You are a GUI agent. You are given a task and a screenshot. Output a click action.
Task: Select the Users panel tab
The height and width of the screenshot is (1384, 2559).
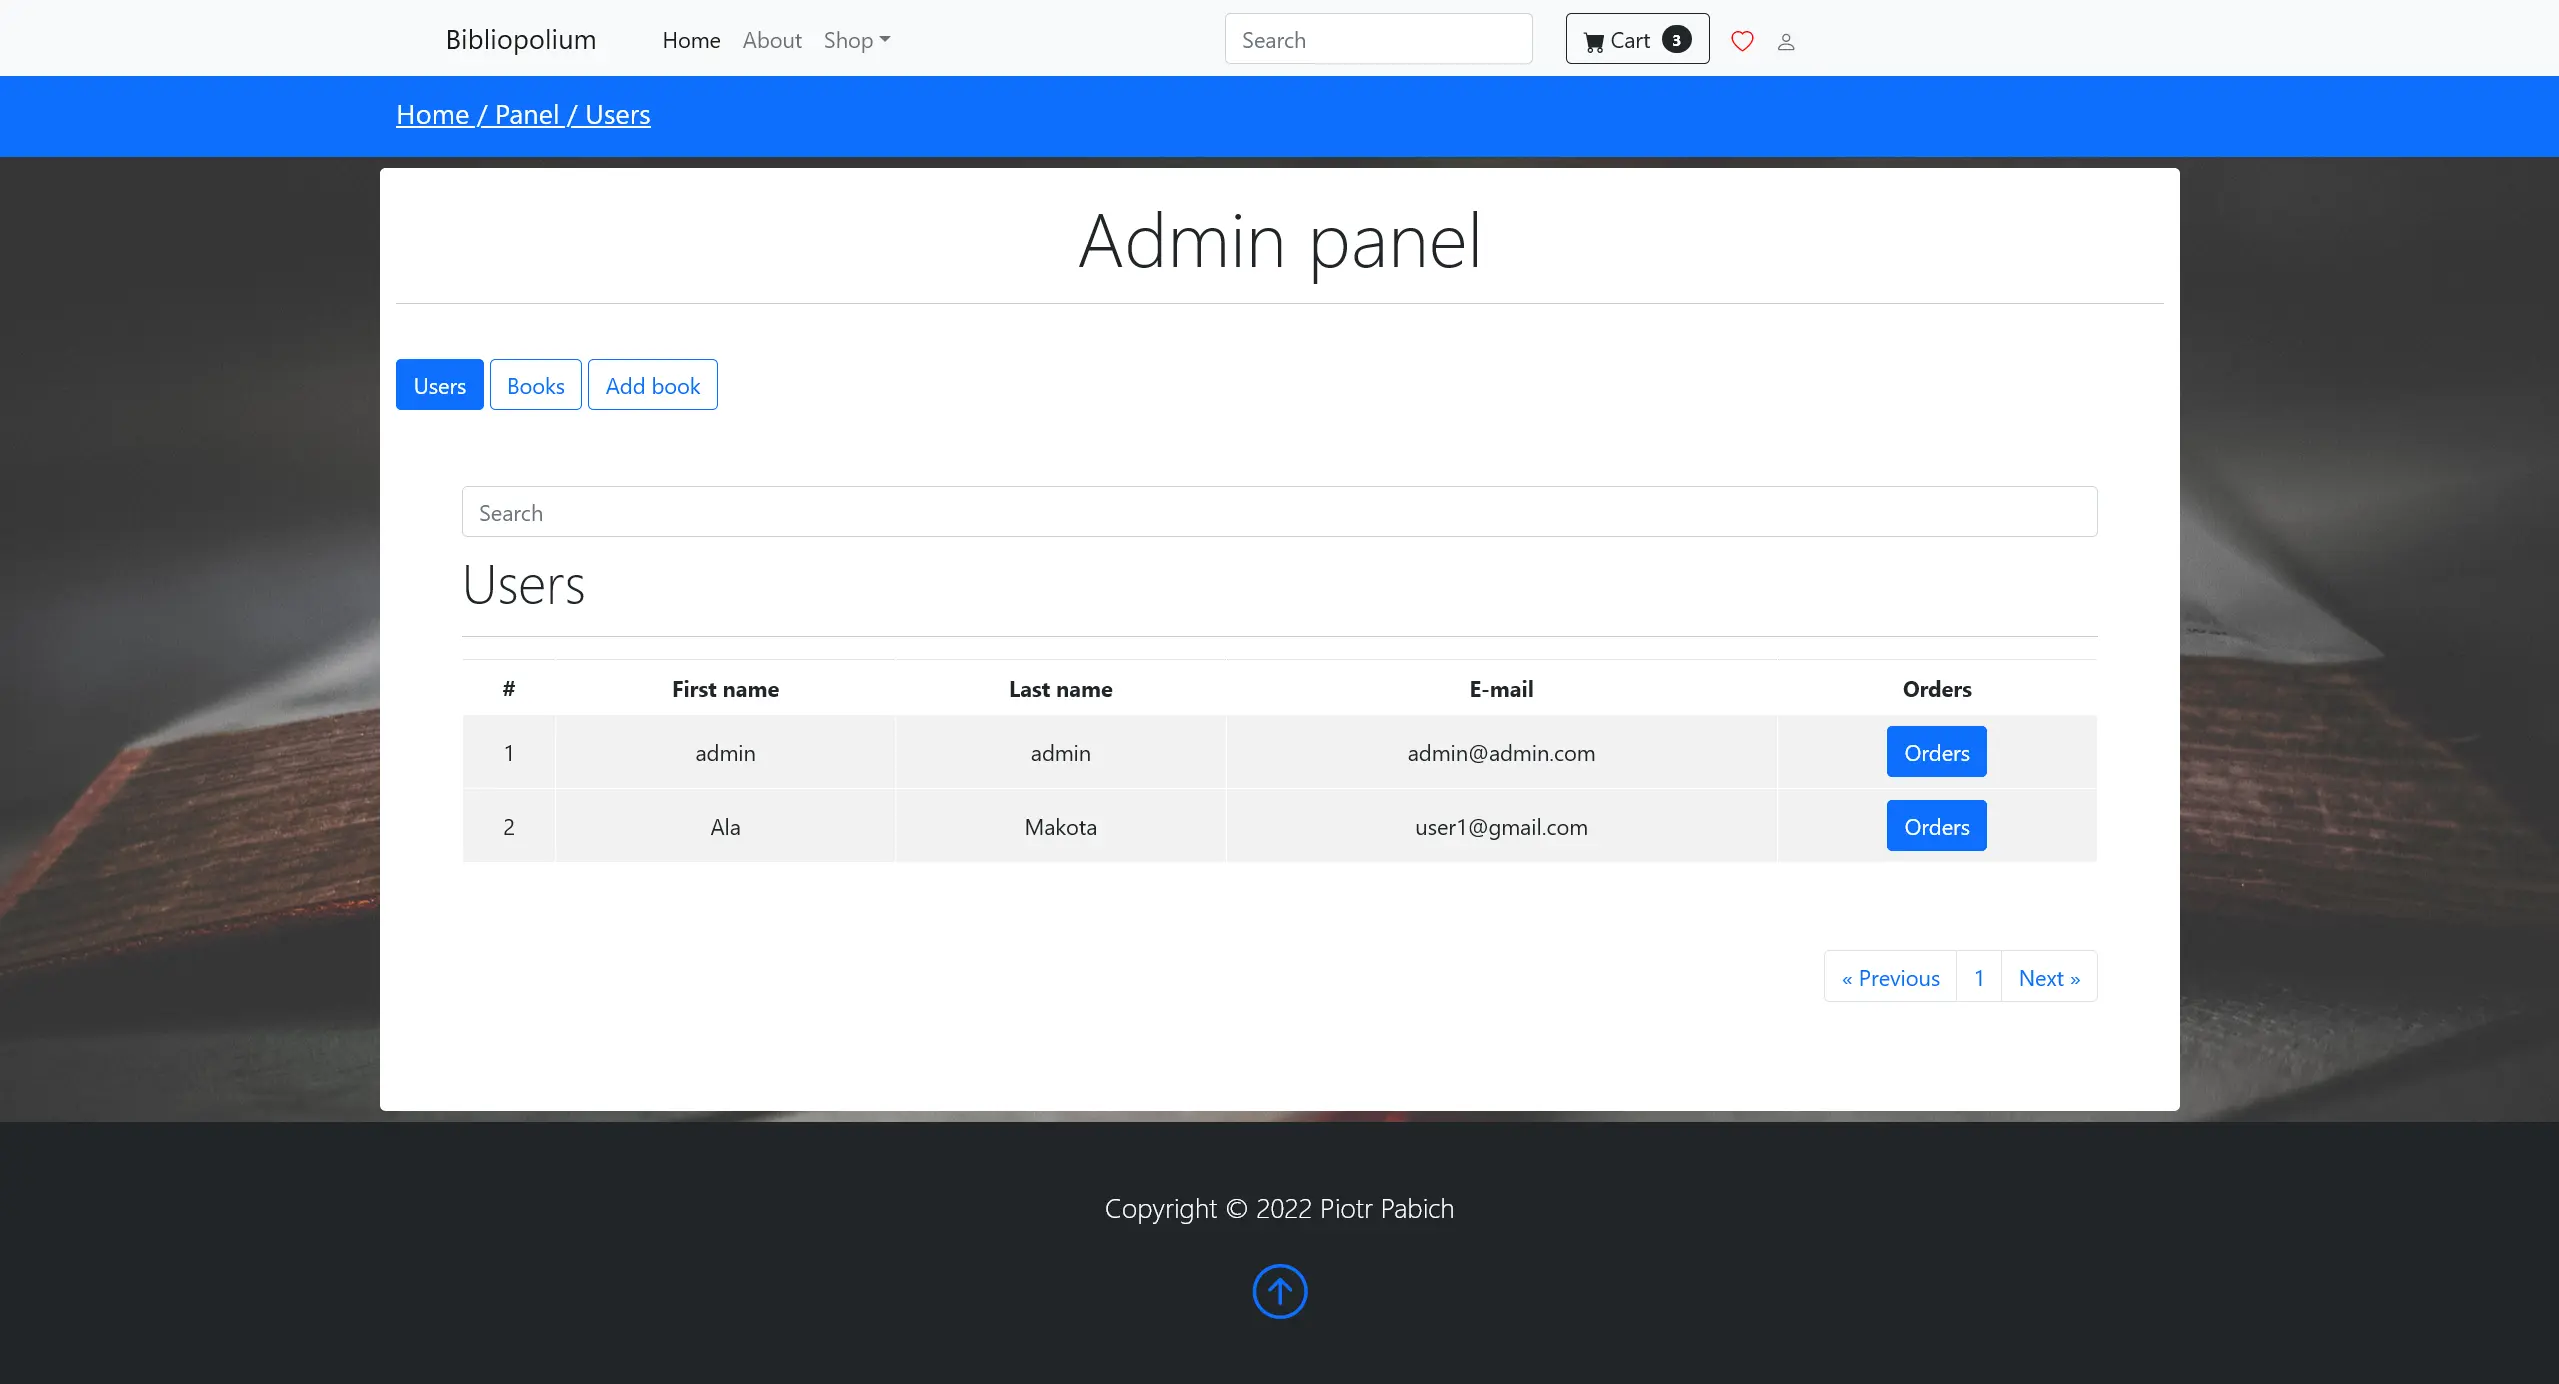439,385
